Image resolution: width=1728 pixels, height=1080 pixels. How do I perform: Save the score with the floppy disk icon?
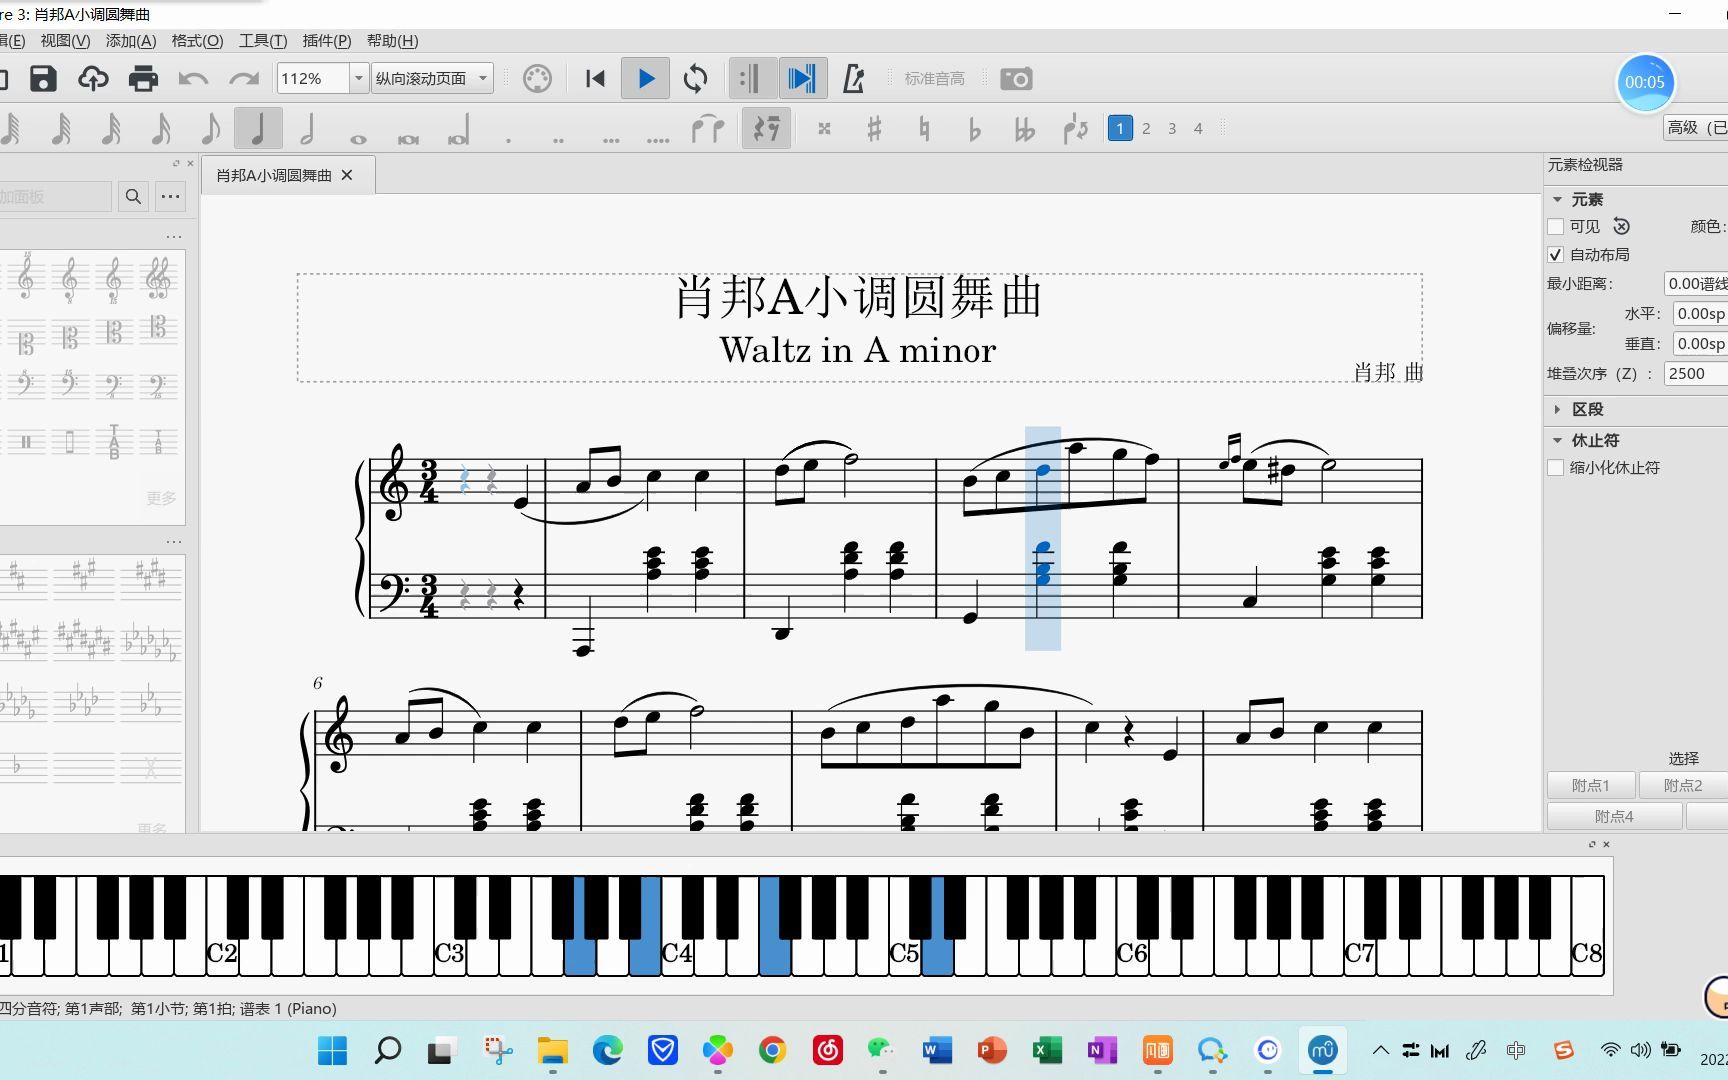tap(43, 79)
